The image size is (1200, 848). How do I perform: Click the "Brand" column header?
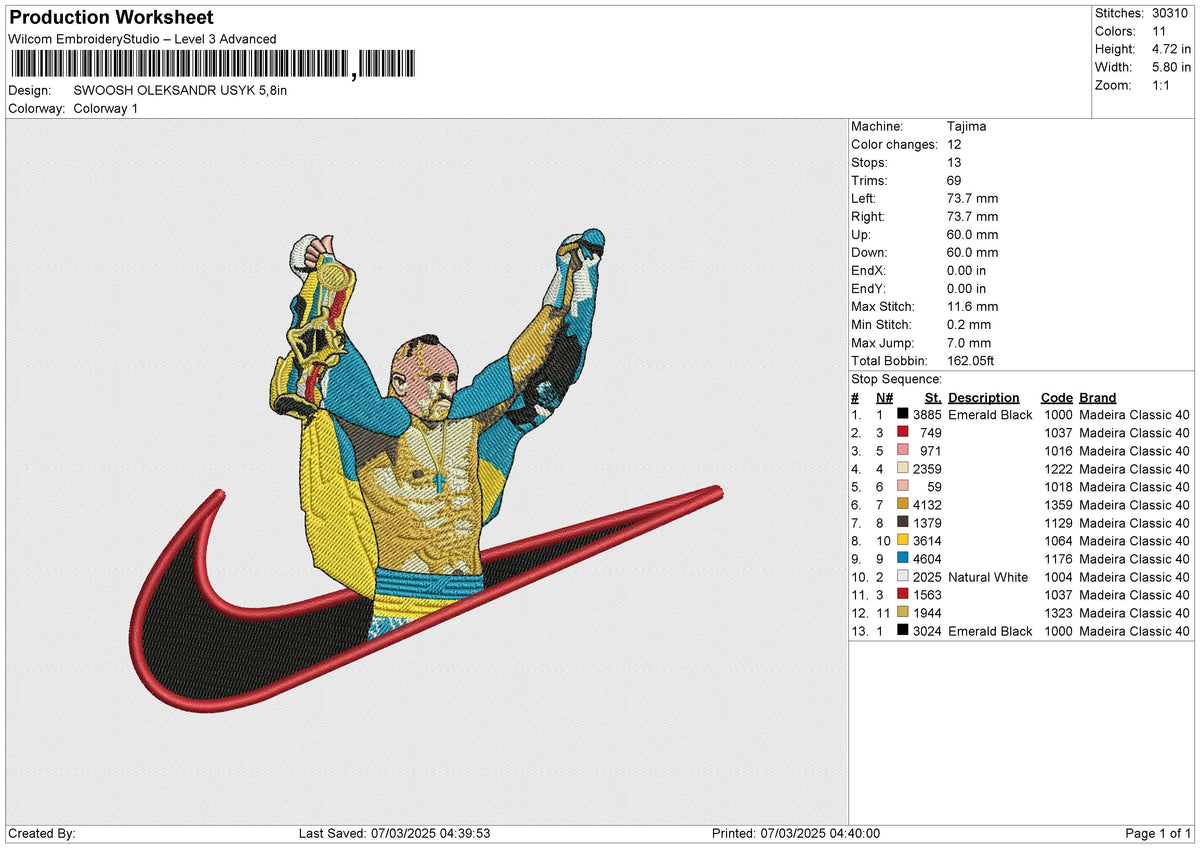click(1098, 397)
